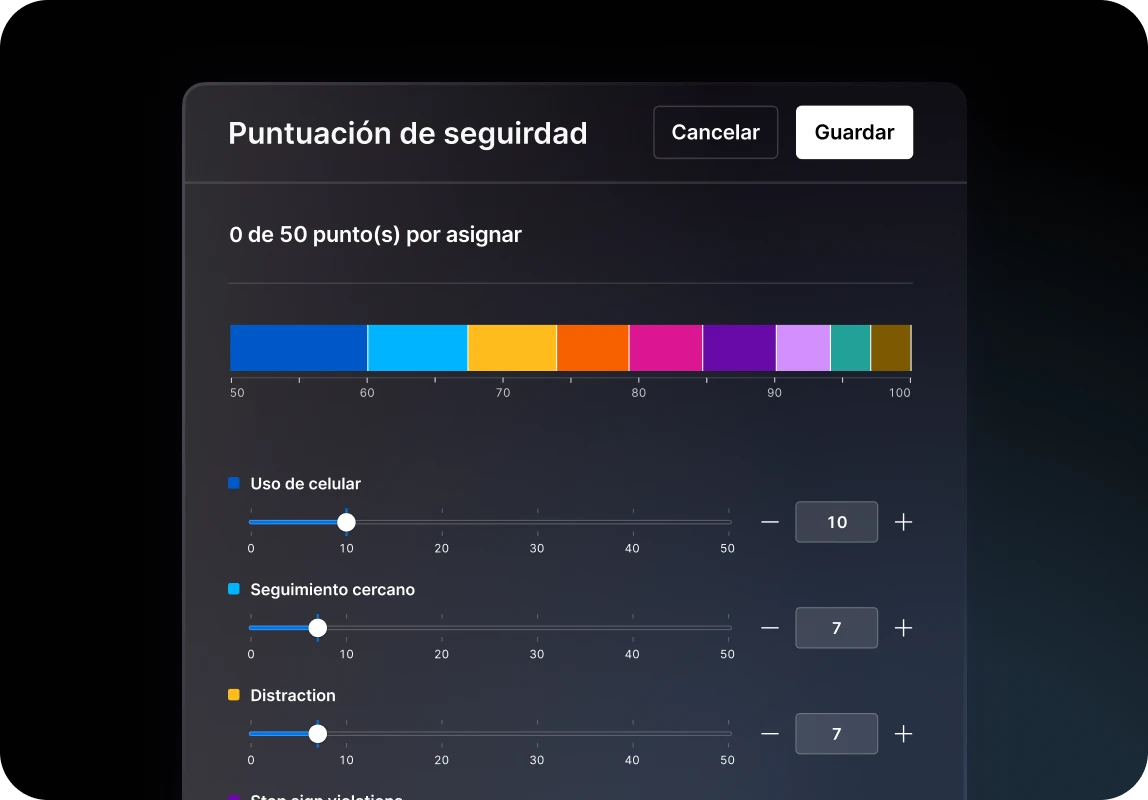Click the cyan legend square beside Seguimiento cercano
Viewport: 1148px width, 800px height.
(x=234, y=589)
